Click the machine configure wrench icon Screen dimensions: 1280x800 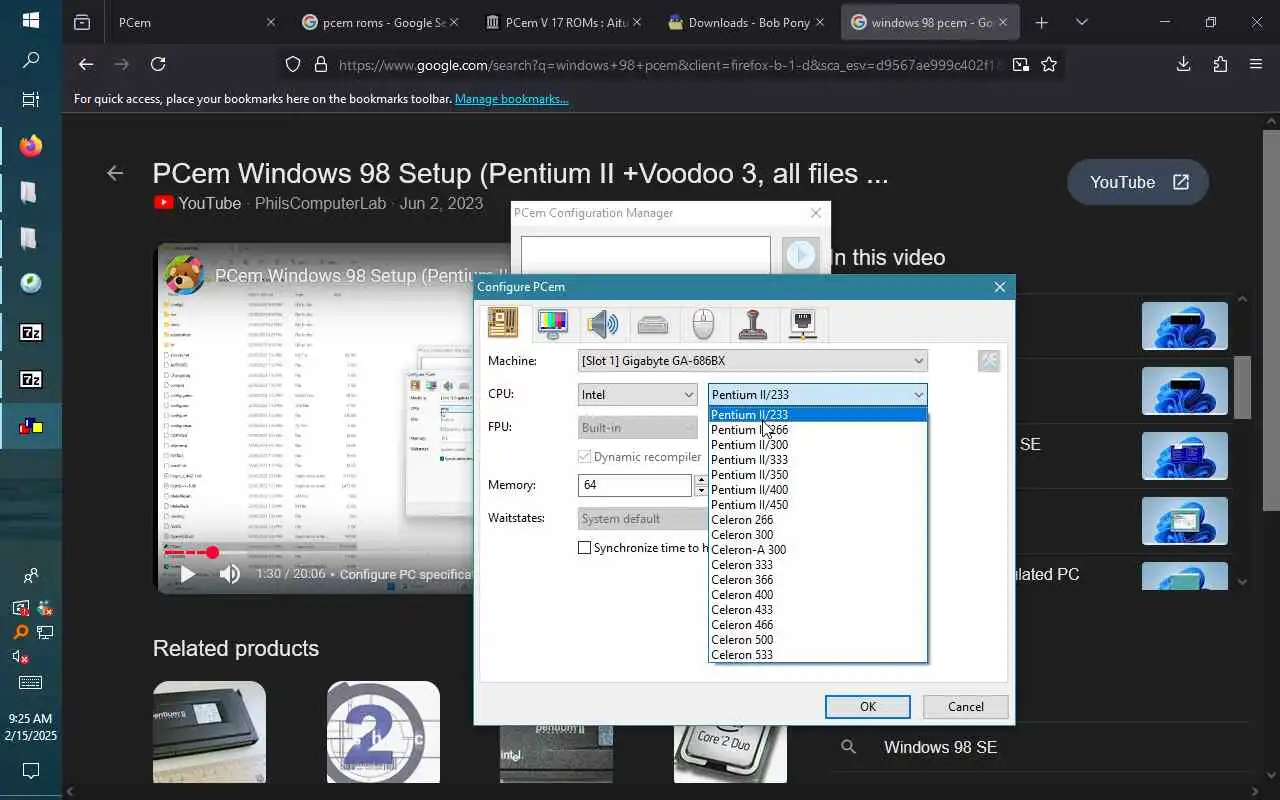pos(989,361)
